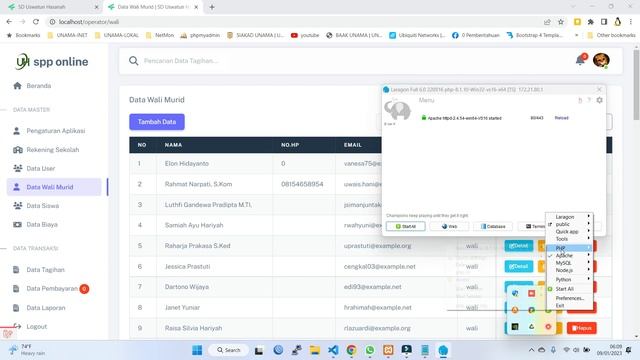Viewport: 640px width, 360px height.
Task: Click the Windows Start button
Action: (x=197, y=350)
